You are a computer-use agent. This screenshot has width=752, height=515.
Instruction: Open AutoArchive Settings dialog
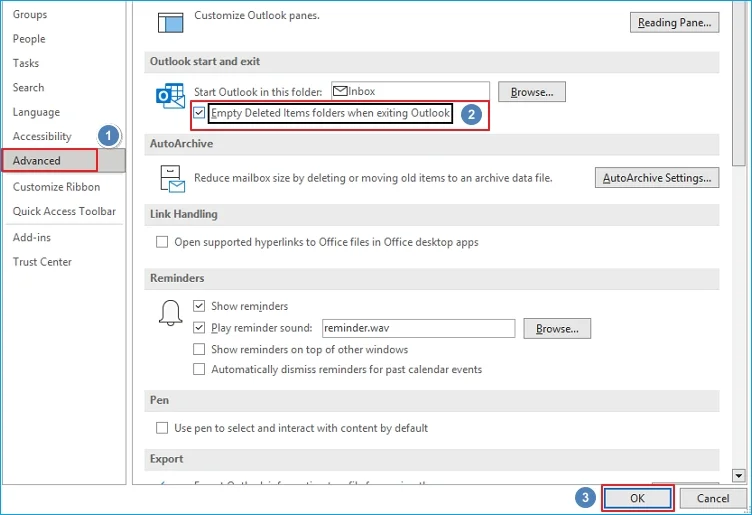[x=657, y=178]
